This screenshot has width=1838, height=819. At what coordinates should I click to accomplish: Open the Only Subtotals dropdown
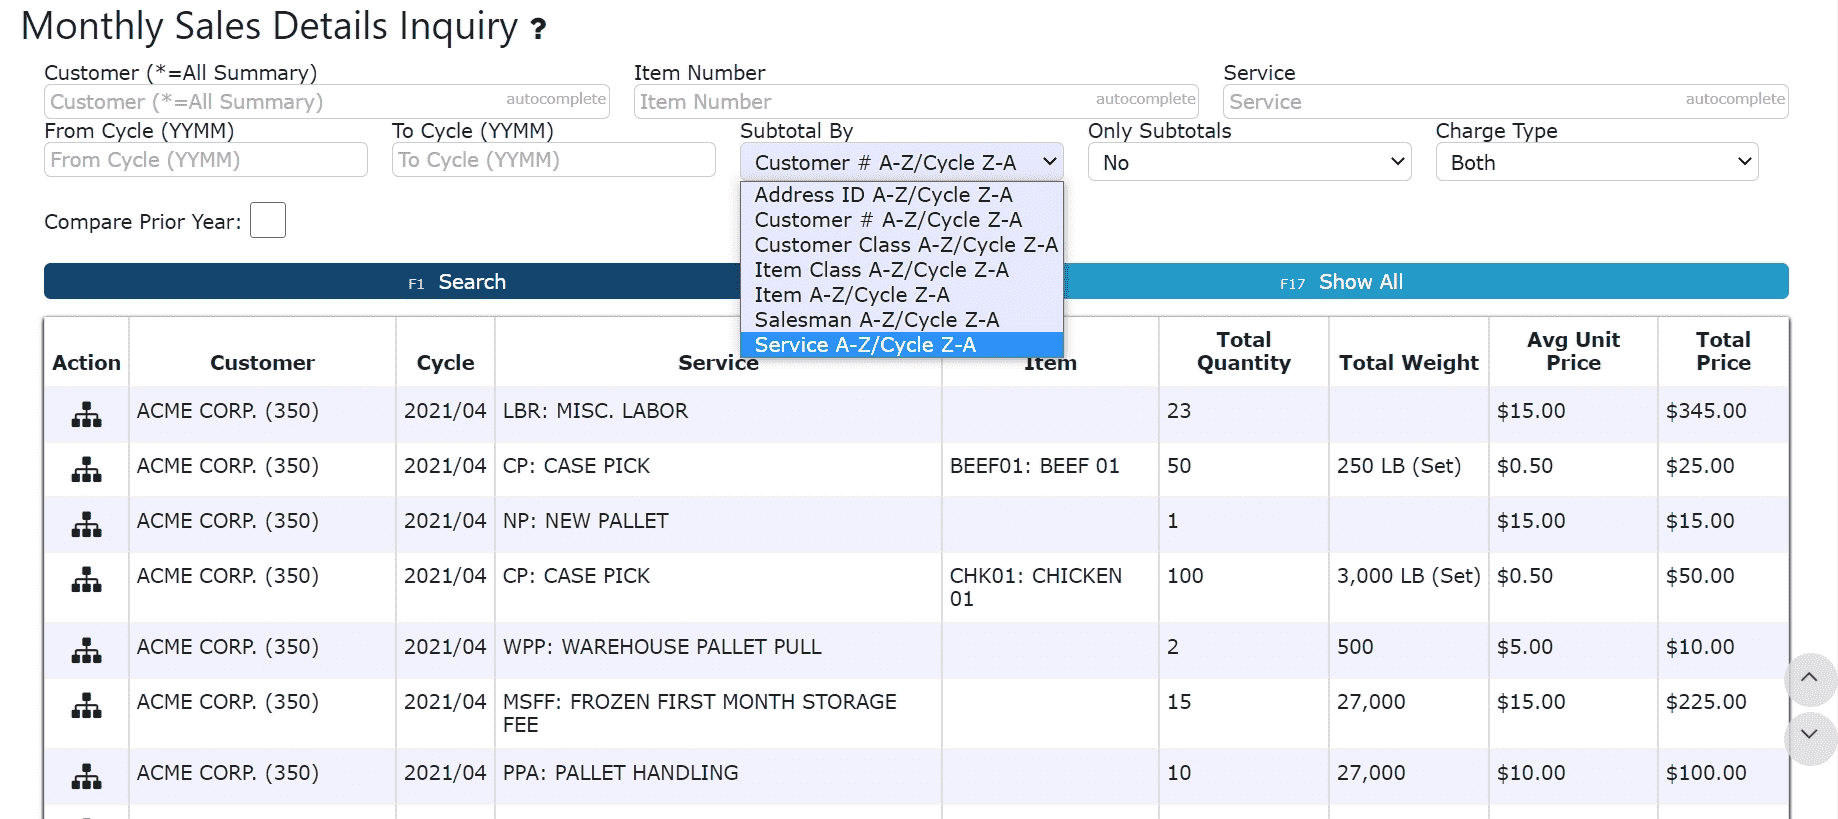tap(1249, 162)
